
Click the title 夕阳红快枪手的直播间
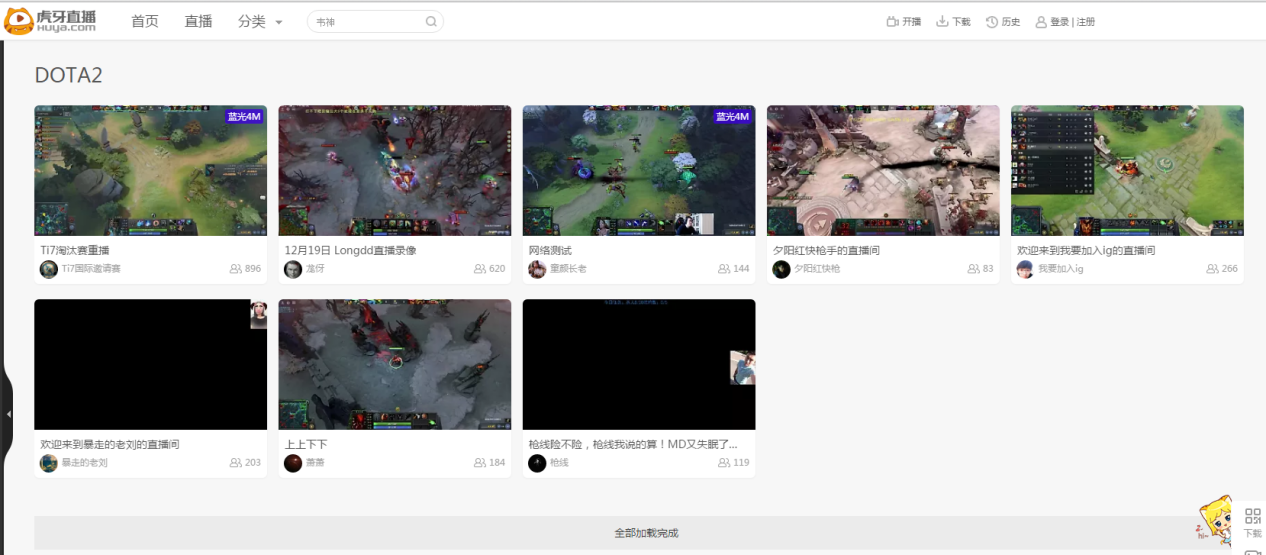826,250
